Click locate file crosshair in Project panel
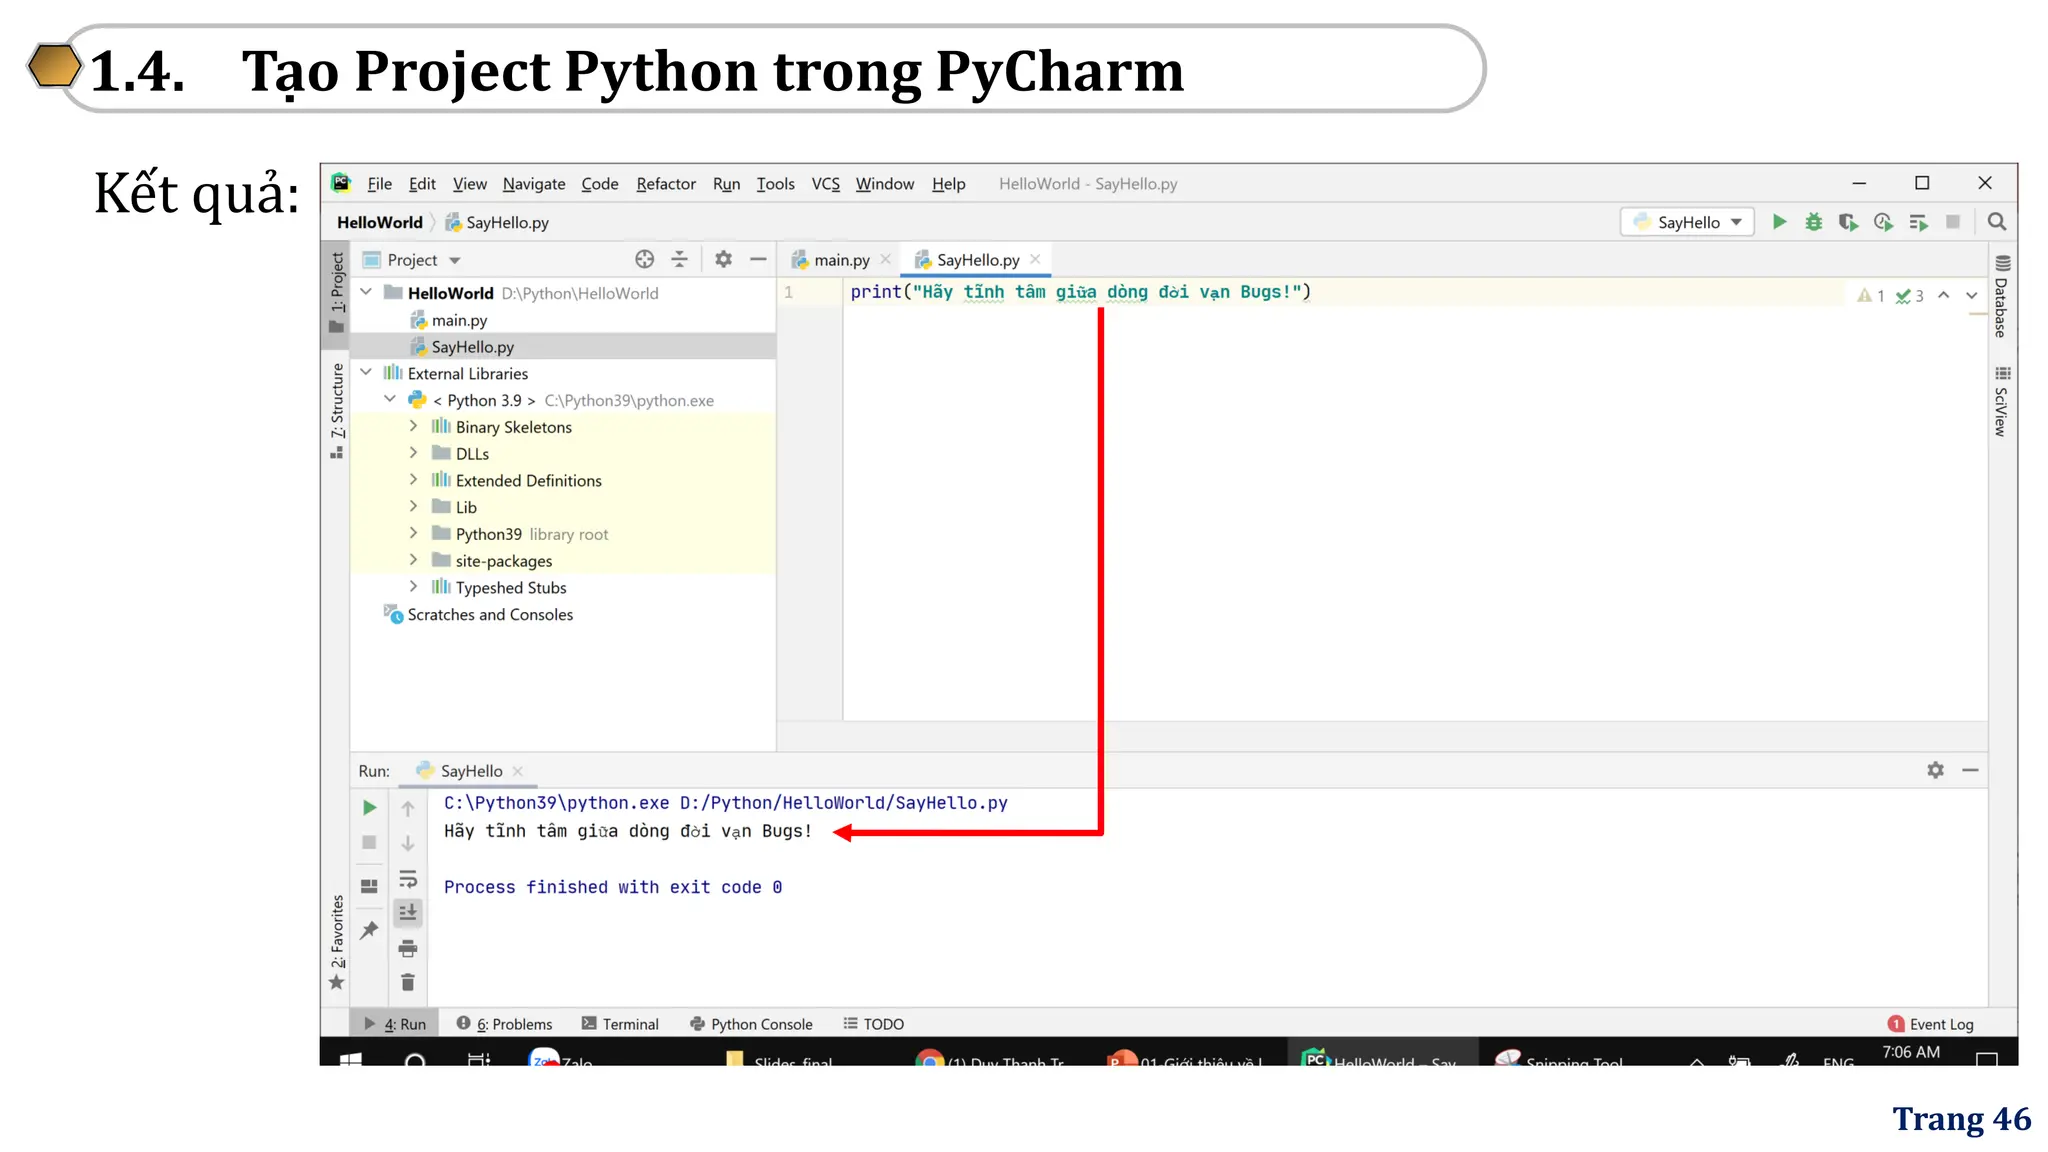The image size is (2048, 1152). (x=644, y=260)
